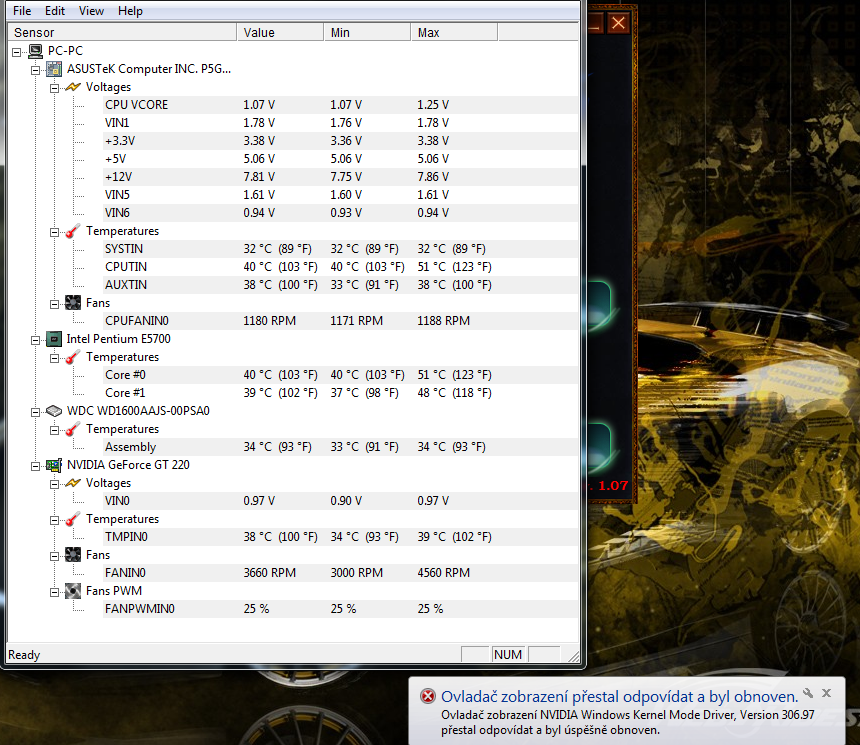
Task: Select the +5V row
Action: (x=340, y=159)
